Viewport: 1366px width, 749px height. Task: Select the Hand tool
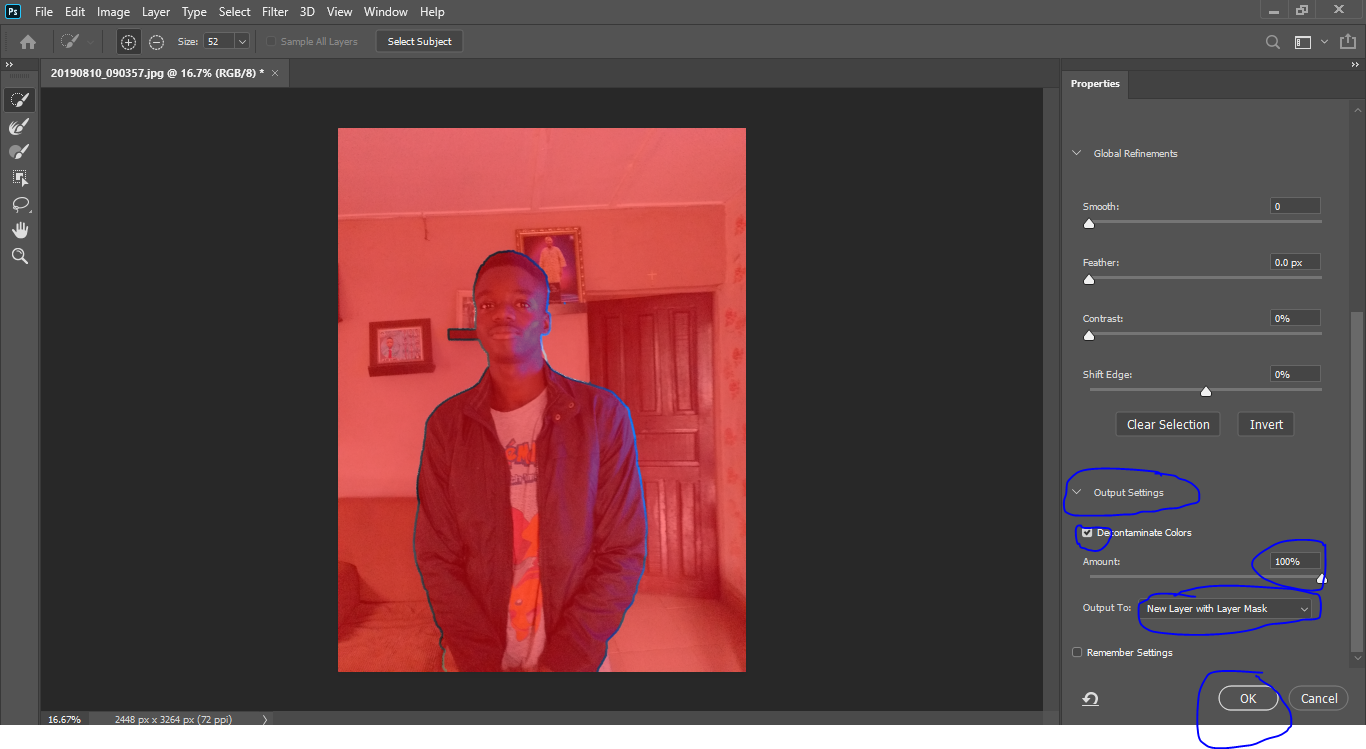pos(20,229)
